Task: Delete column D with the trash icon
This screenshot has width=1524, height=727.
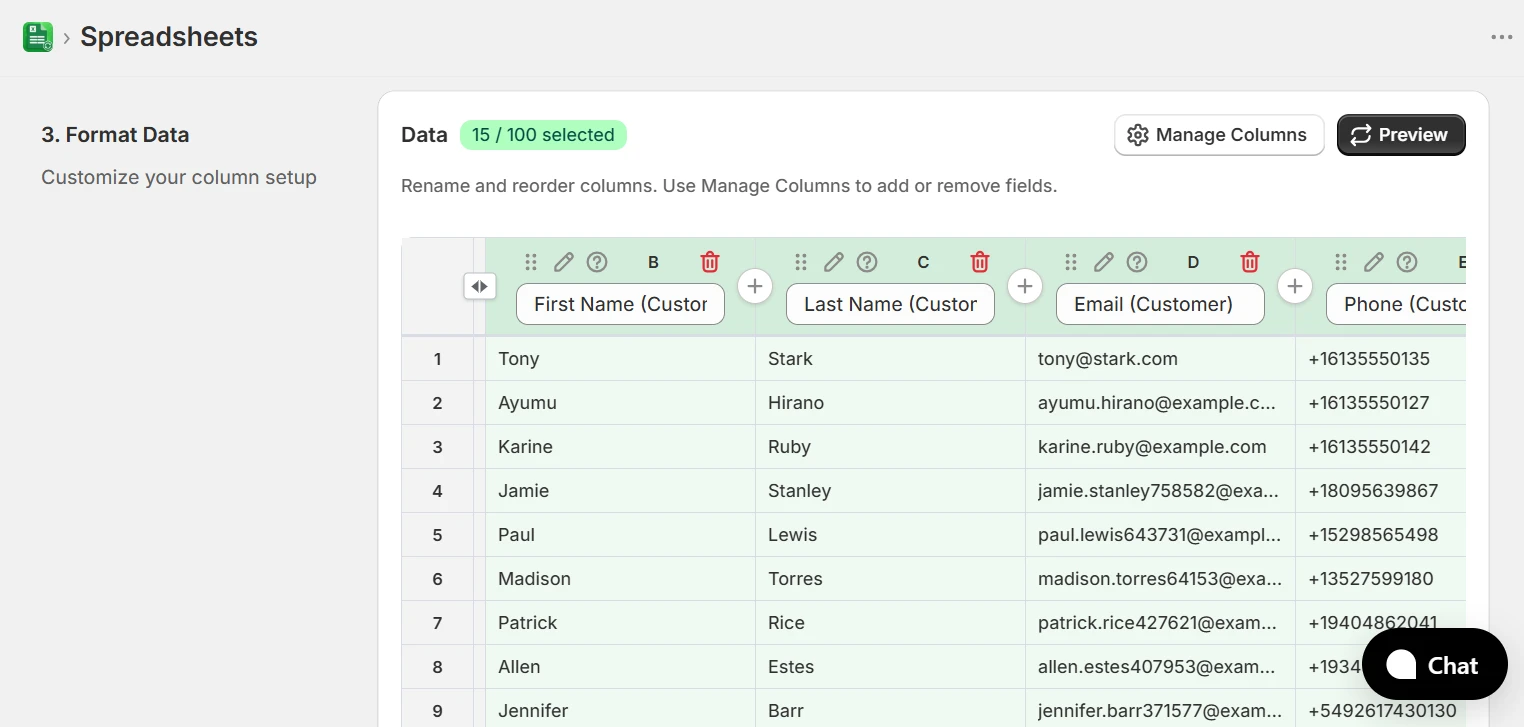Action: tap(1250, 262)
